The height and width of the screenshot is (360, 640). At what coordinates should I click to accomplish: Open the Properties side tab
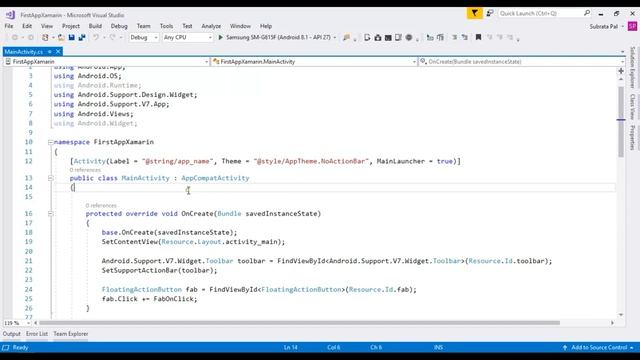(x=632, y=138)
